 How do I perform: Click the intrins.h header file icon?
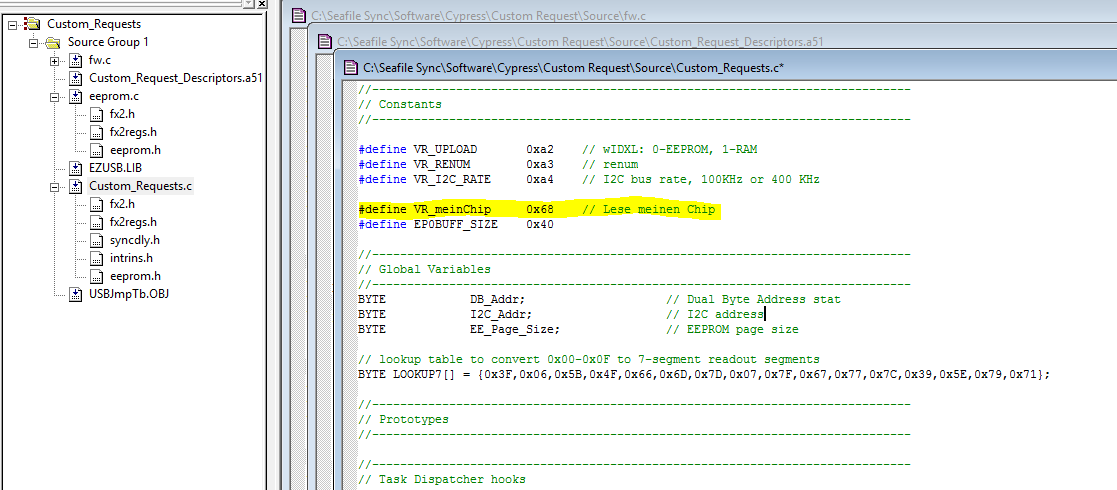(97, 259)
